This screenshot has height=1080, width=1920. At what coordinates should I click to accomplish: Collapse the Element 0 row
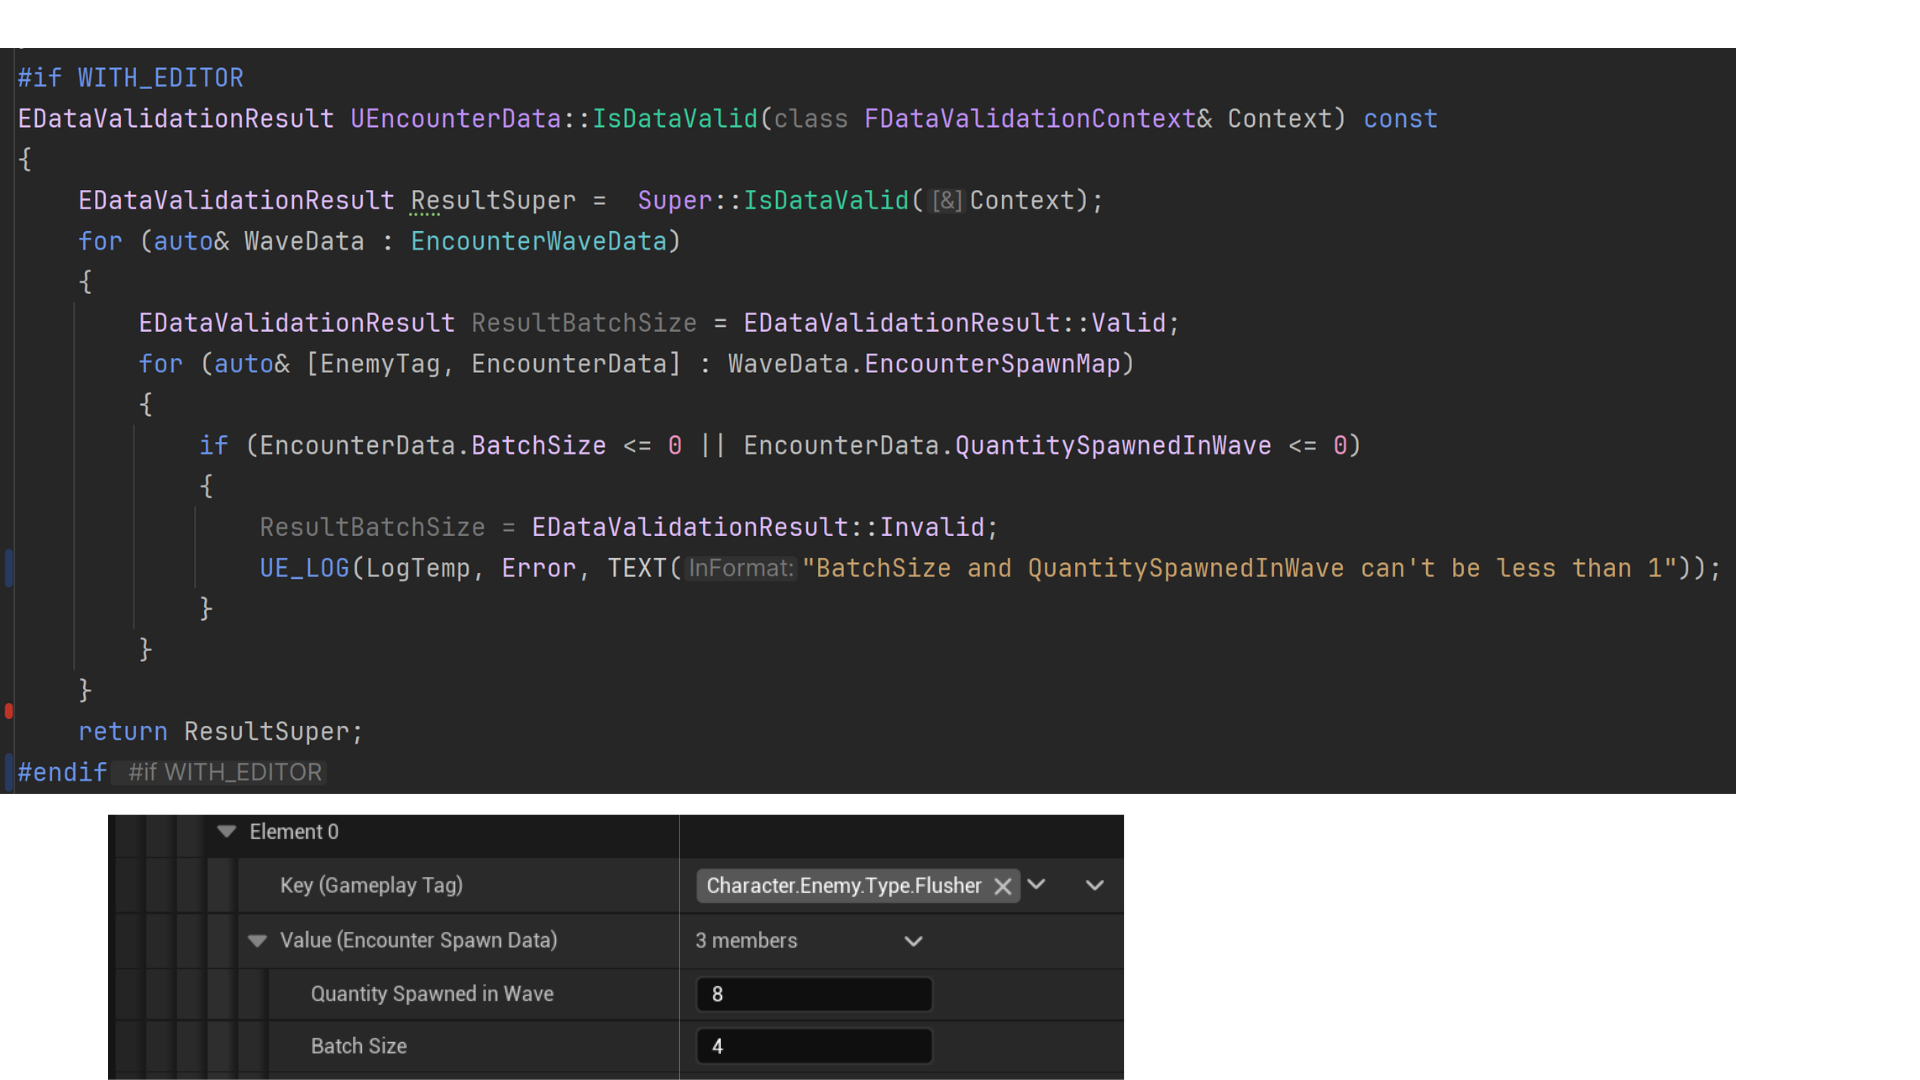[227, 832]
